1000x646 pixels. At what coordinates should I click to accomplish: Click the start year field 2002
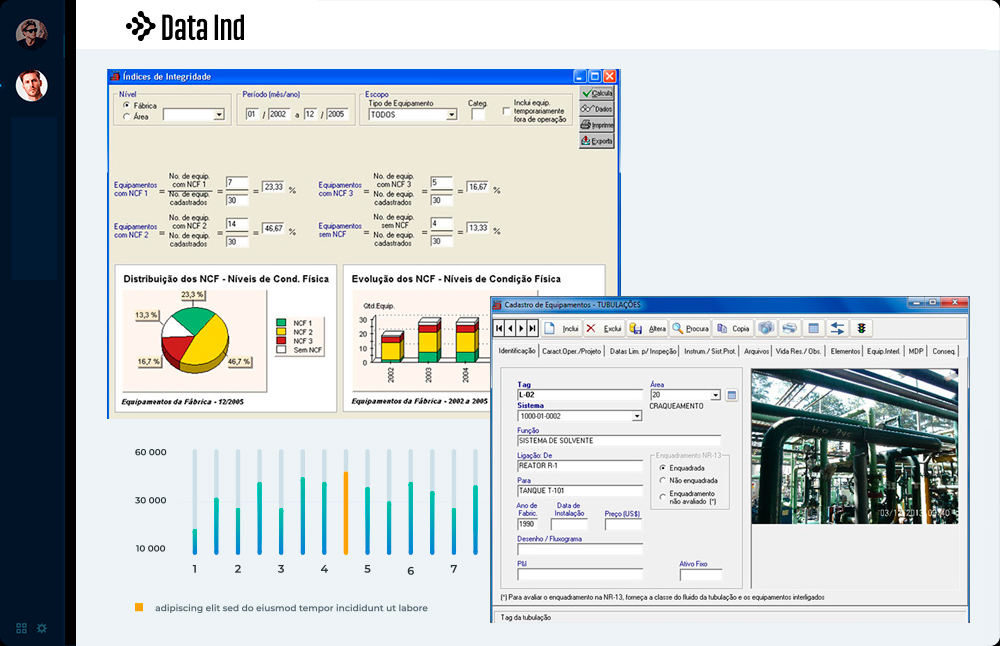point(279,114)
